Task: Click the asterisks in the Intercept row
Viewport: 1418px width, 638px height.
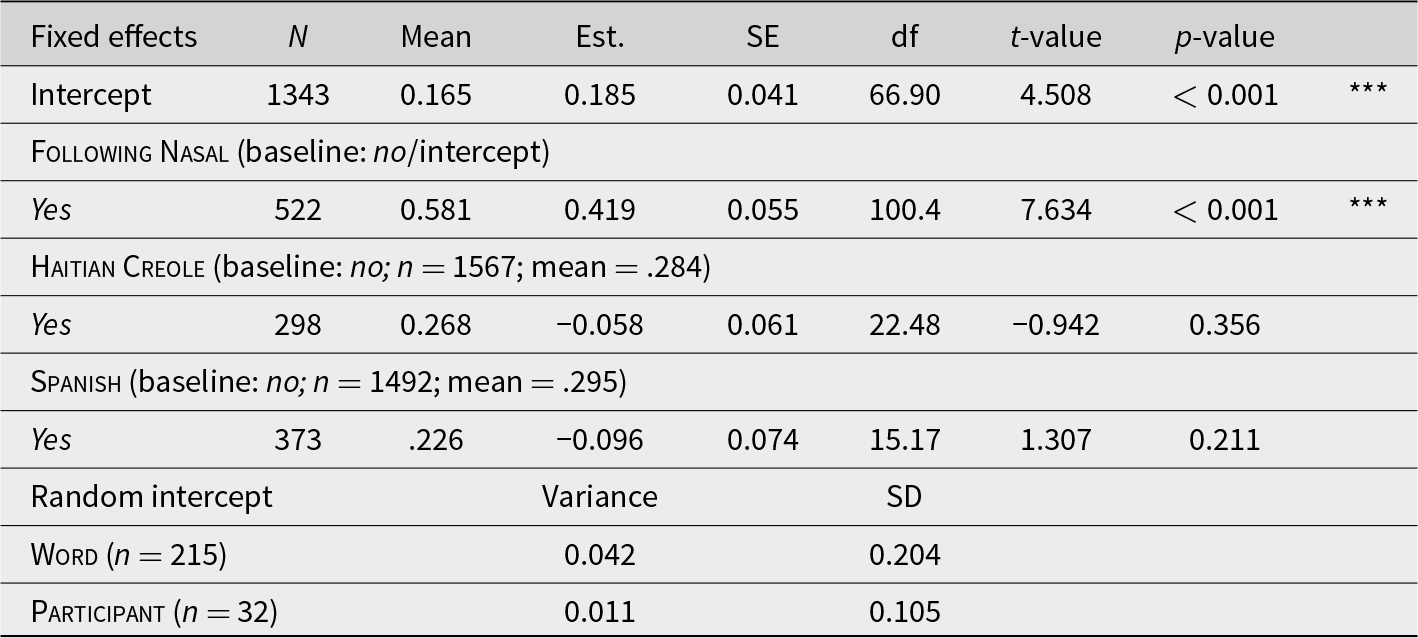Action: (1368, 90)
